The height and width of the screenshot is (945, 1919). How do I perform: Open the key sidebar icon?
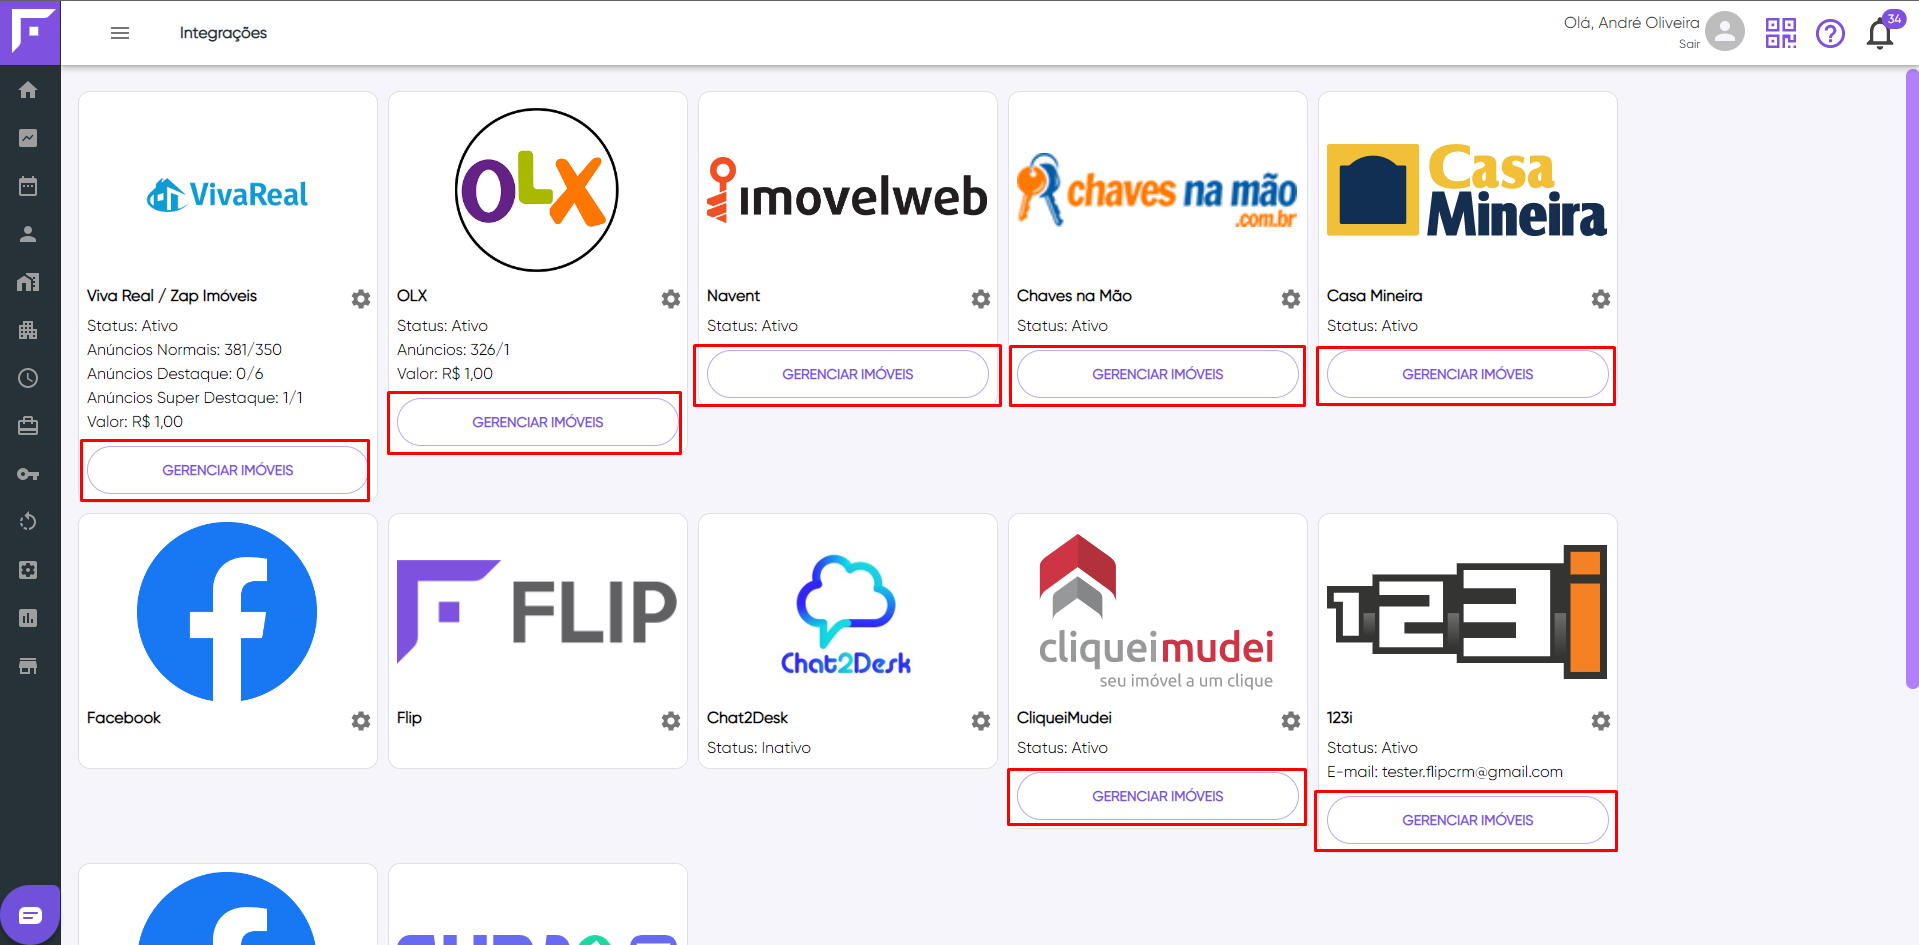[28, 474]
